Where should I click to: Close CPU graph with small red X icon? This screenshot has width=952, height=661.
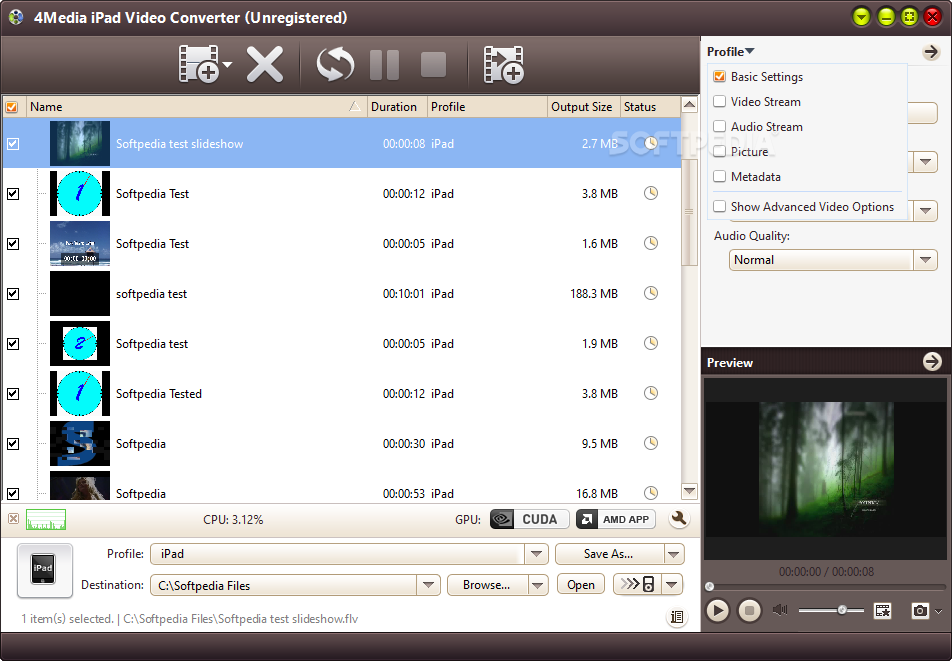point(13,519)
